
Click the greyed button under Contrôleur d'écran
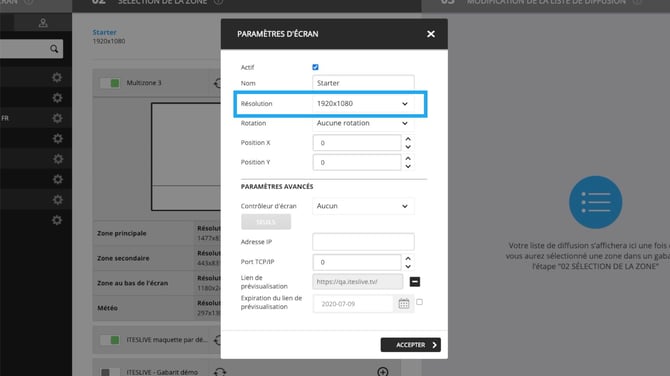pos(266,222)
